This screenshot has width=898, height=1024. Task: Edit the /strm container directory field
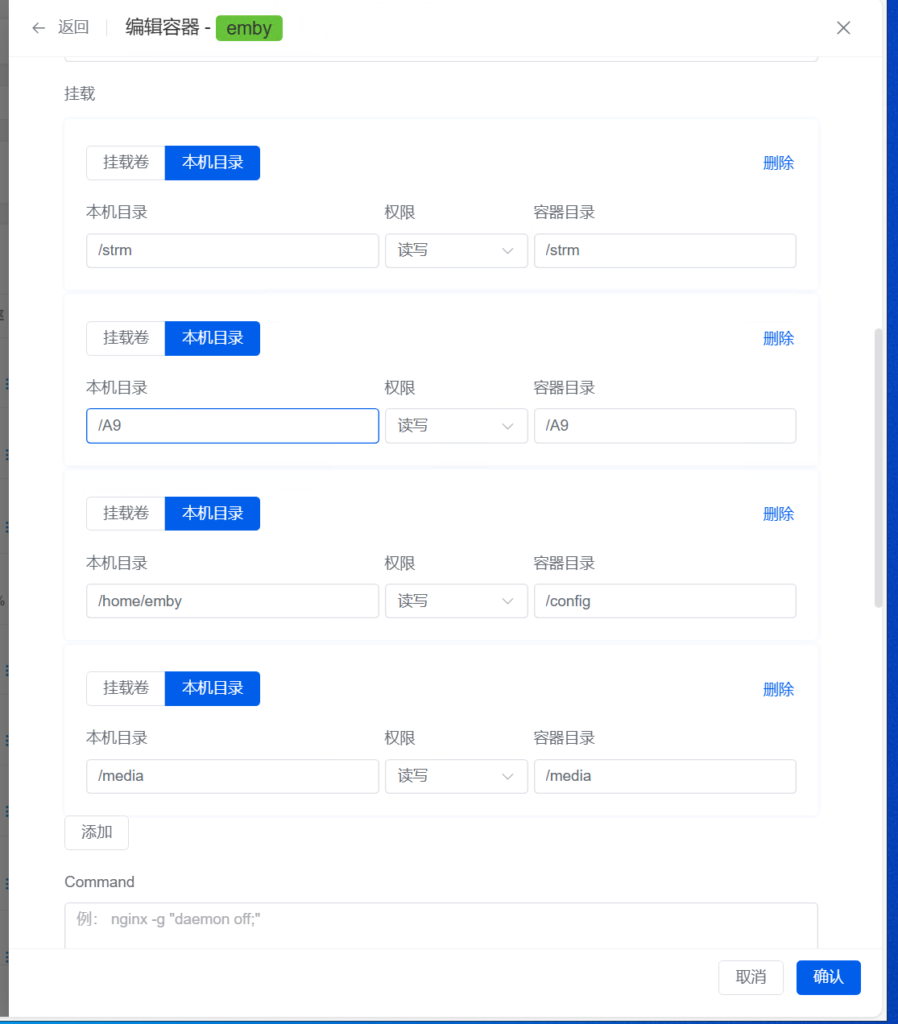coord(665,251)
